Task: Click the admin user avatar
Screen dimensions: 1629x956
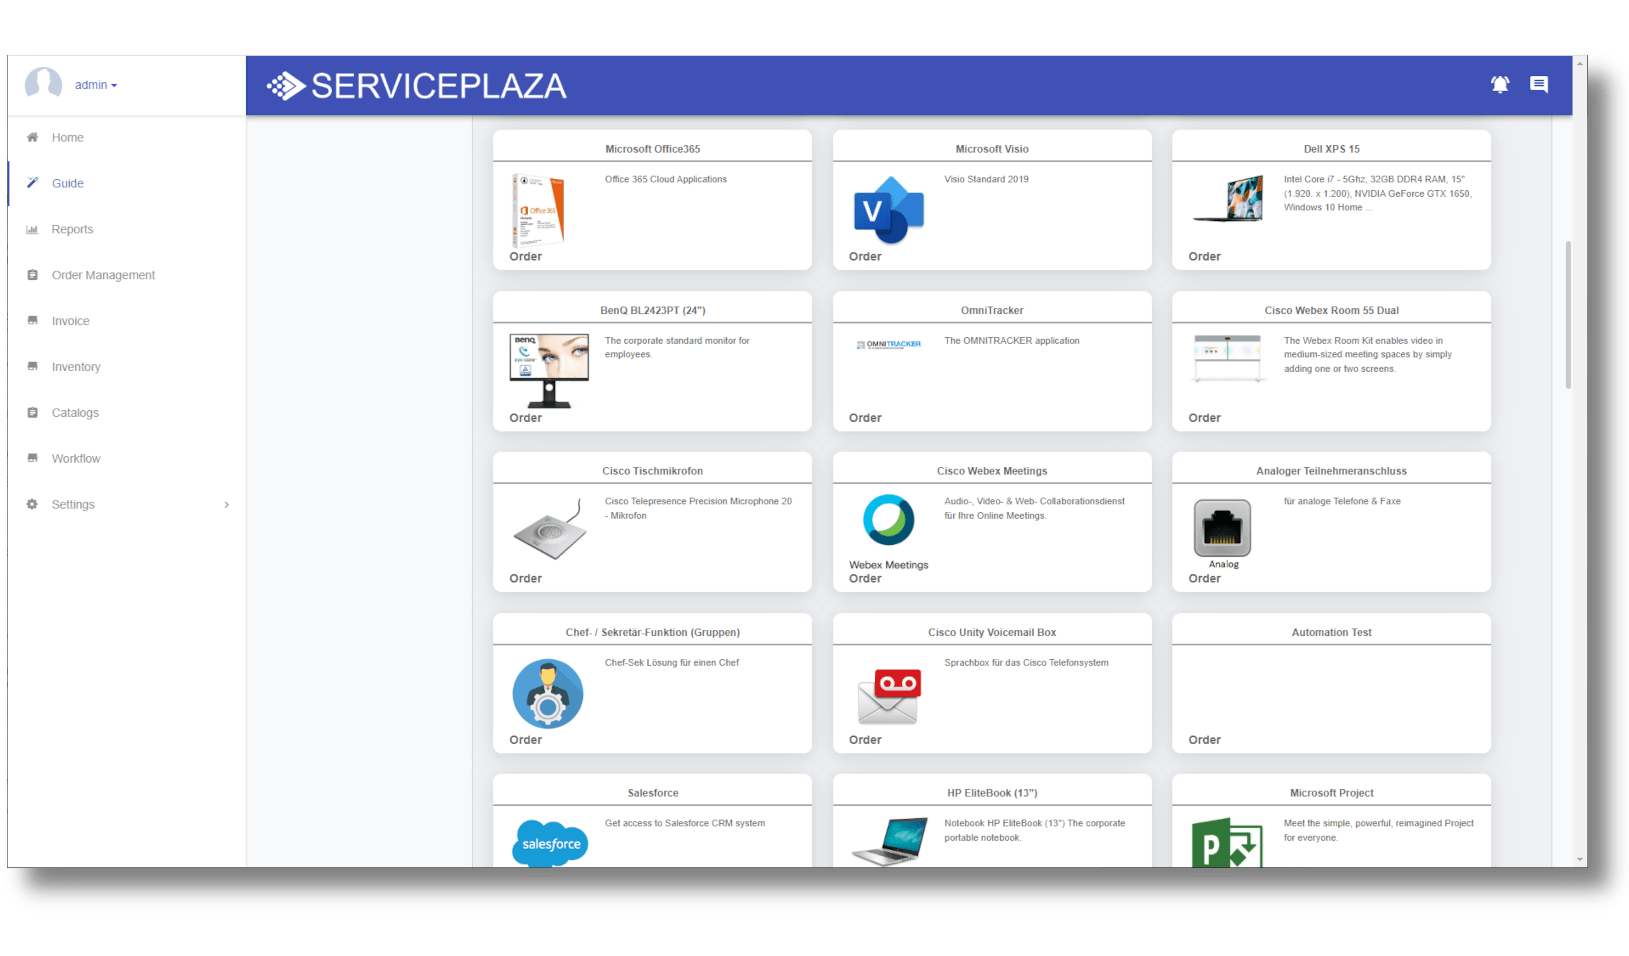Action: click(43, 84)
